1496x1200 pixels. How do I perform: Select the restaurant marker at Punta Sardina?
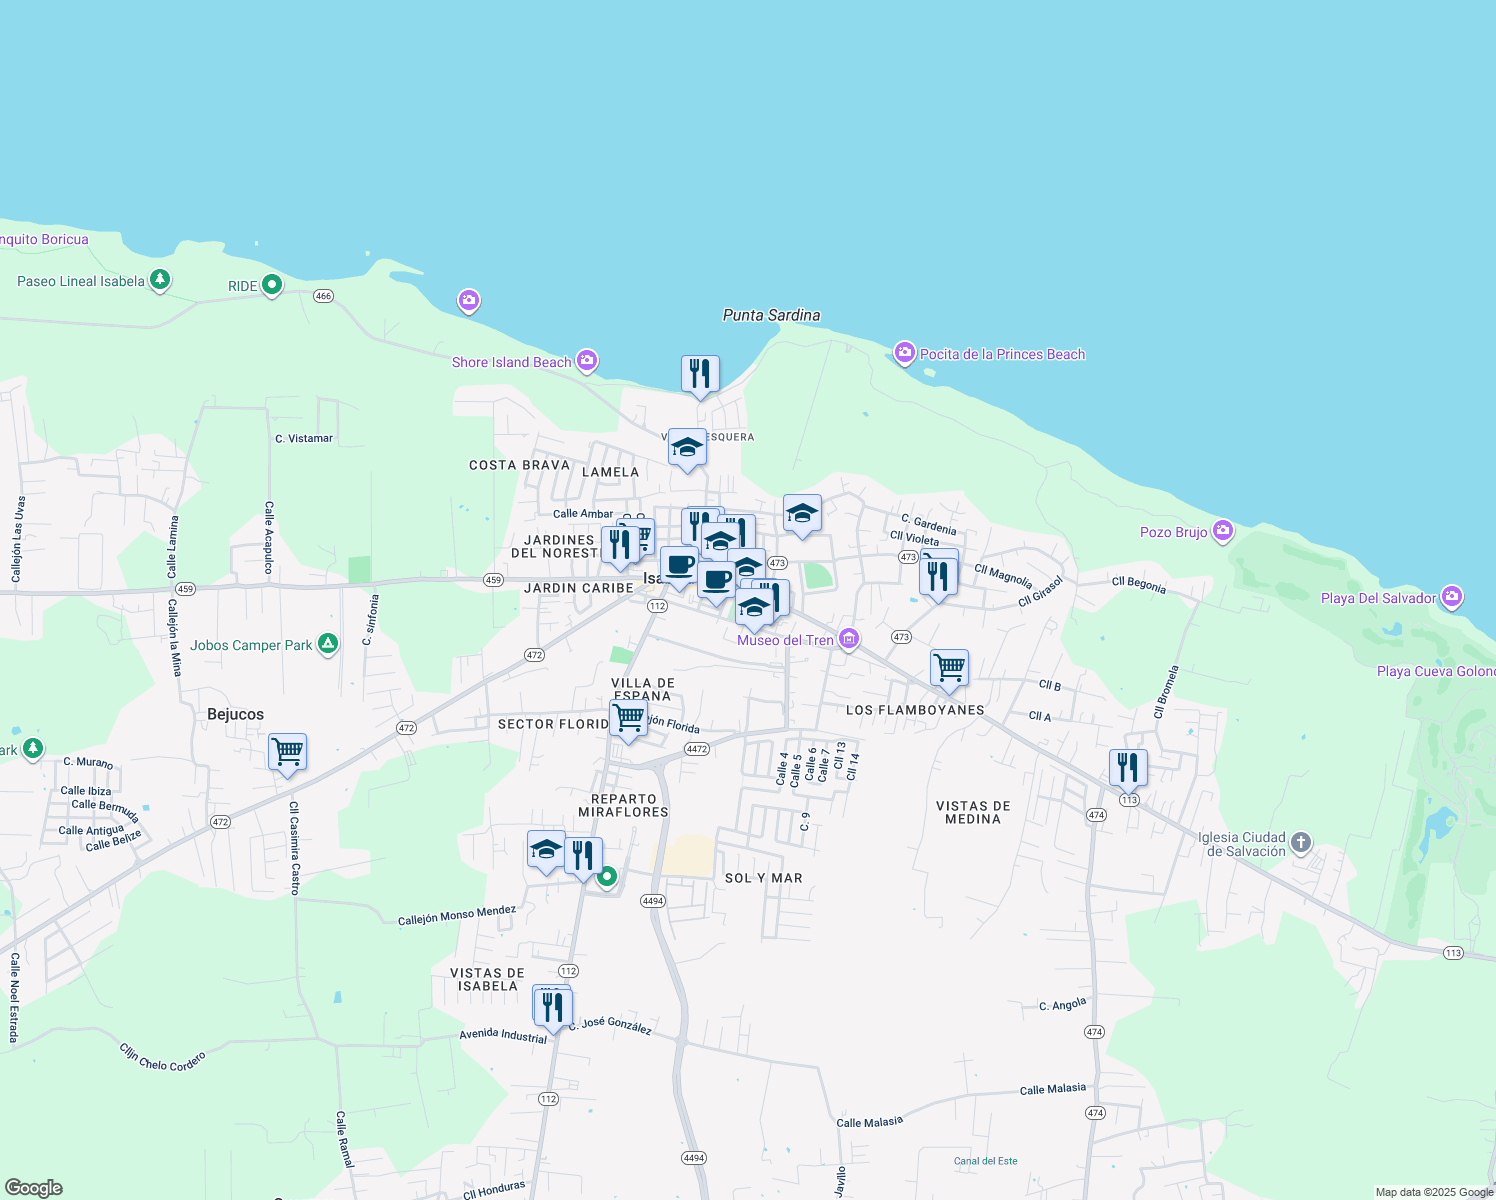[x=700, y=372]
